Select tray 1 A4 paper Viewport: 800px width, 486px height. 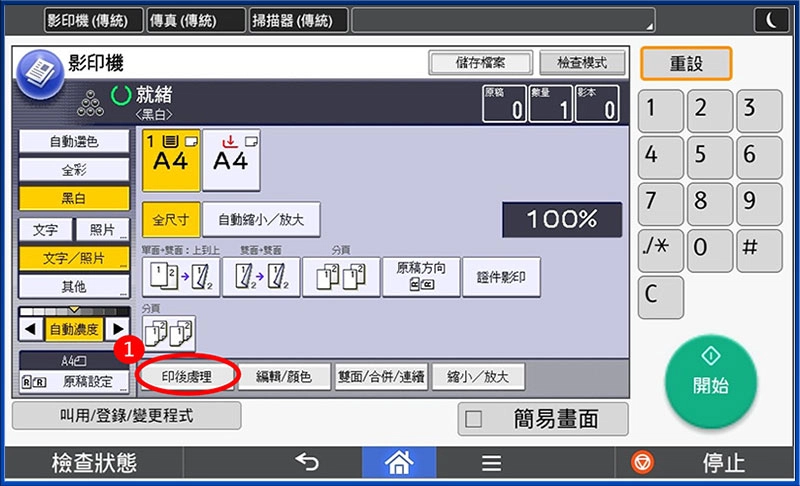(x=171, y=160)
